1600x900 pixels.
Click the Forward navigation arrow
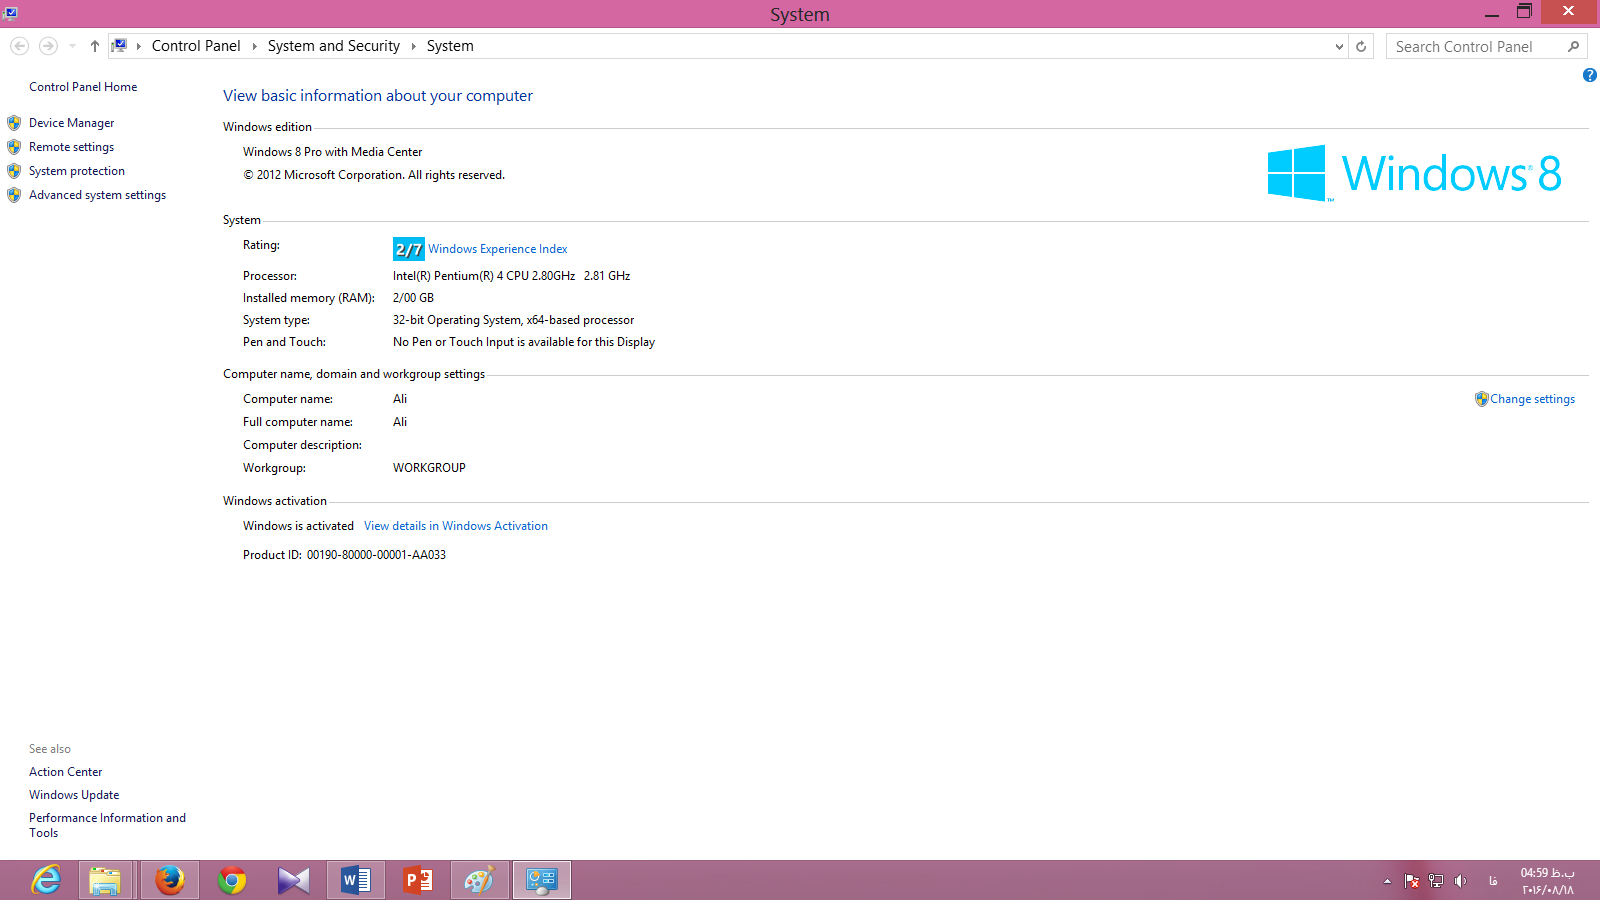[x=48, y=46]
